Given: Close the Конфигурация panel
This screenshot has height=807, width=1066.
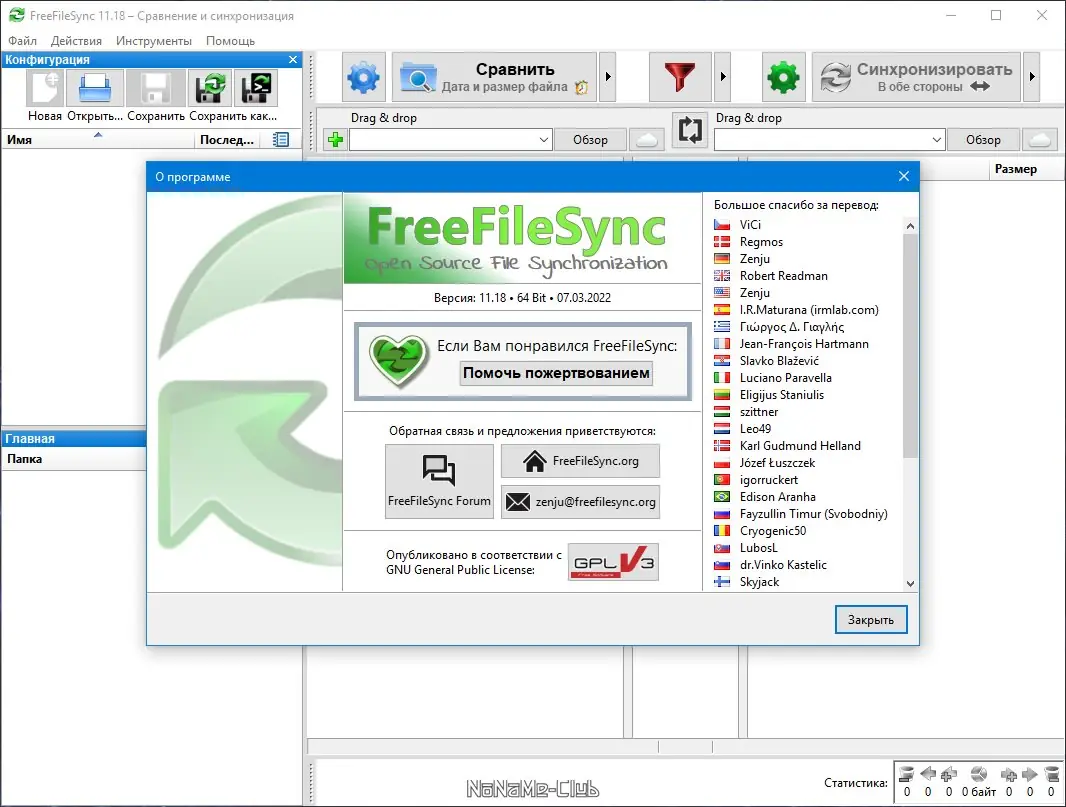Looking at the screenshot, I should pyautogui.click(x=293, y=60).
